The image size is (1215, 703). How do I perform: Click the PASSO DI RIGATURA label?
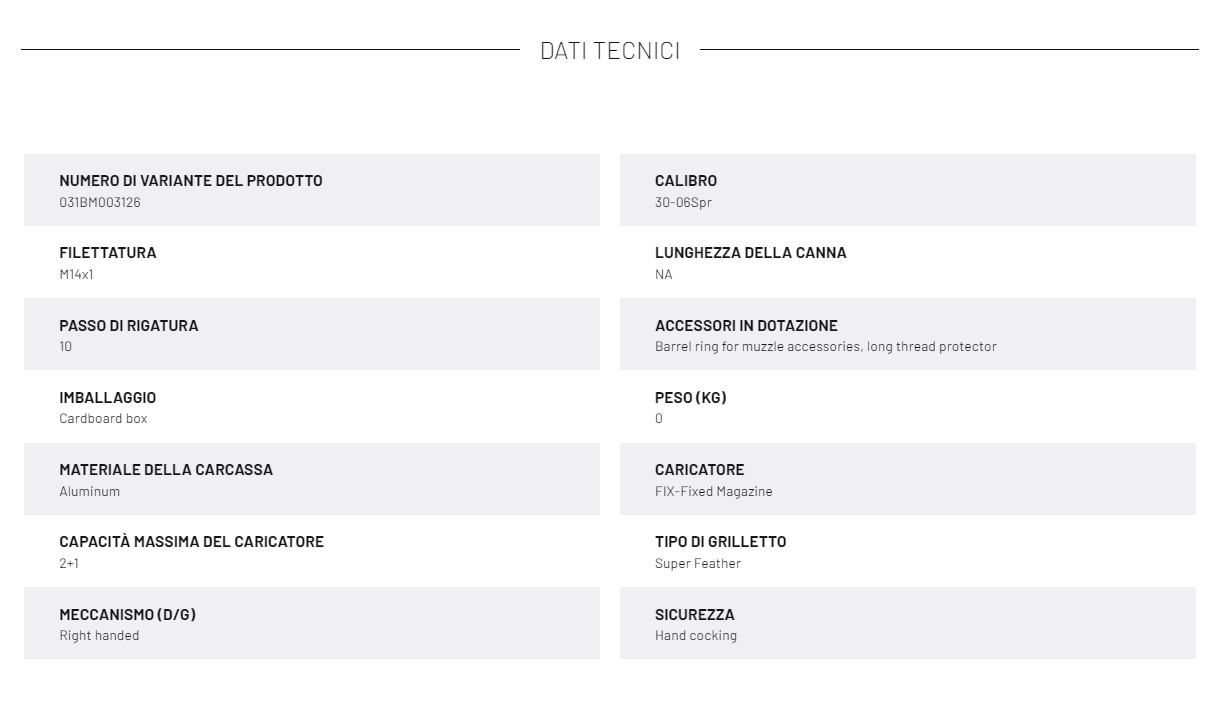(x=129, y=326)
